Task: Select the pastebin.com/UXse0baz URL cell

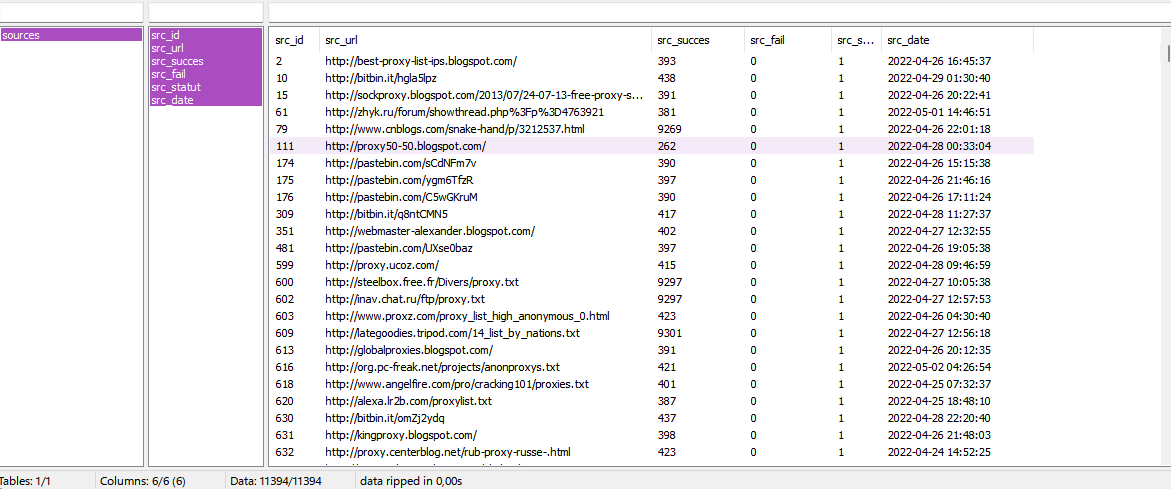Action: pos(399,248)
